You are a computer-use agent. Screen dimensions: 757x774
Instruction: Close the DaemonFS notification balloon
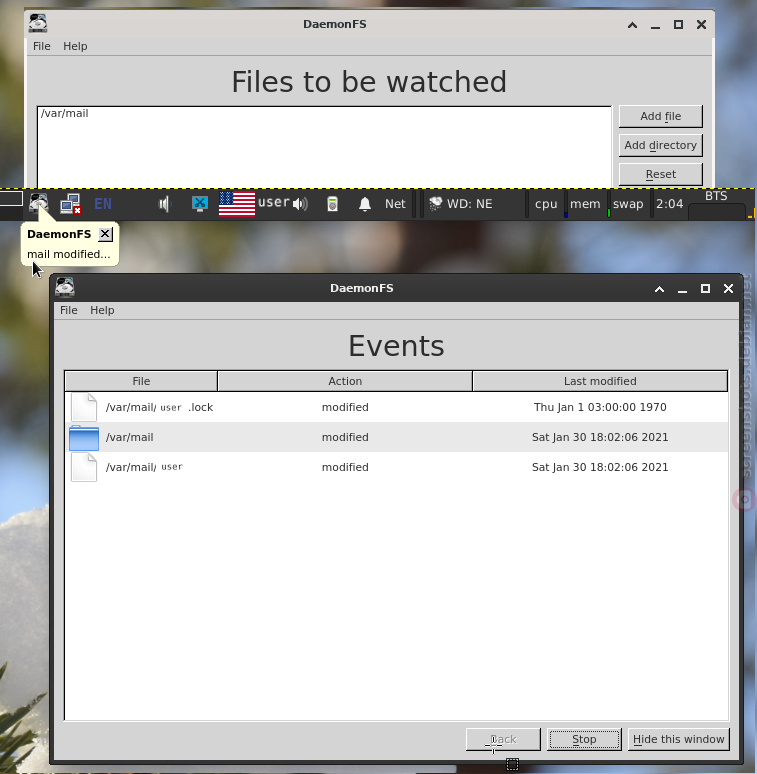click(x=105, y=234)
